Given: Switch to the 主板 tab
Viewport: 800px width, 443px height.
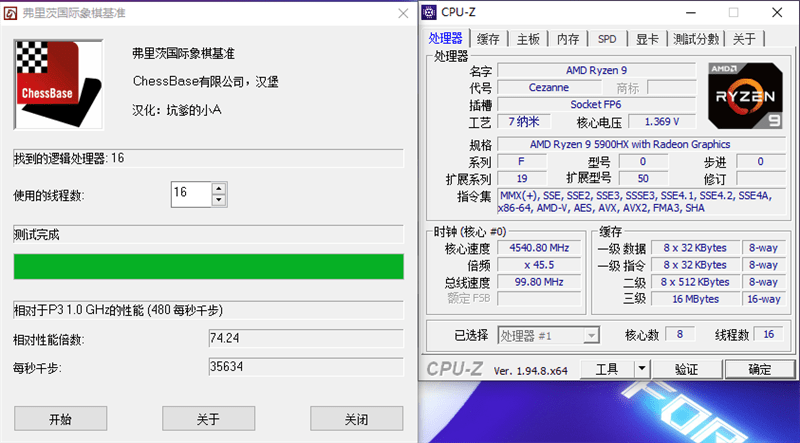Looking at the screenshot, I should [x=528, y=39].
